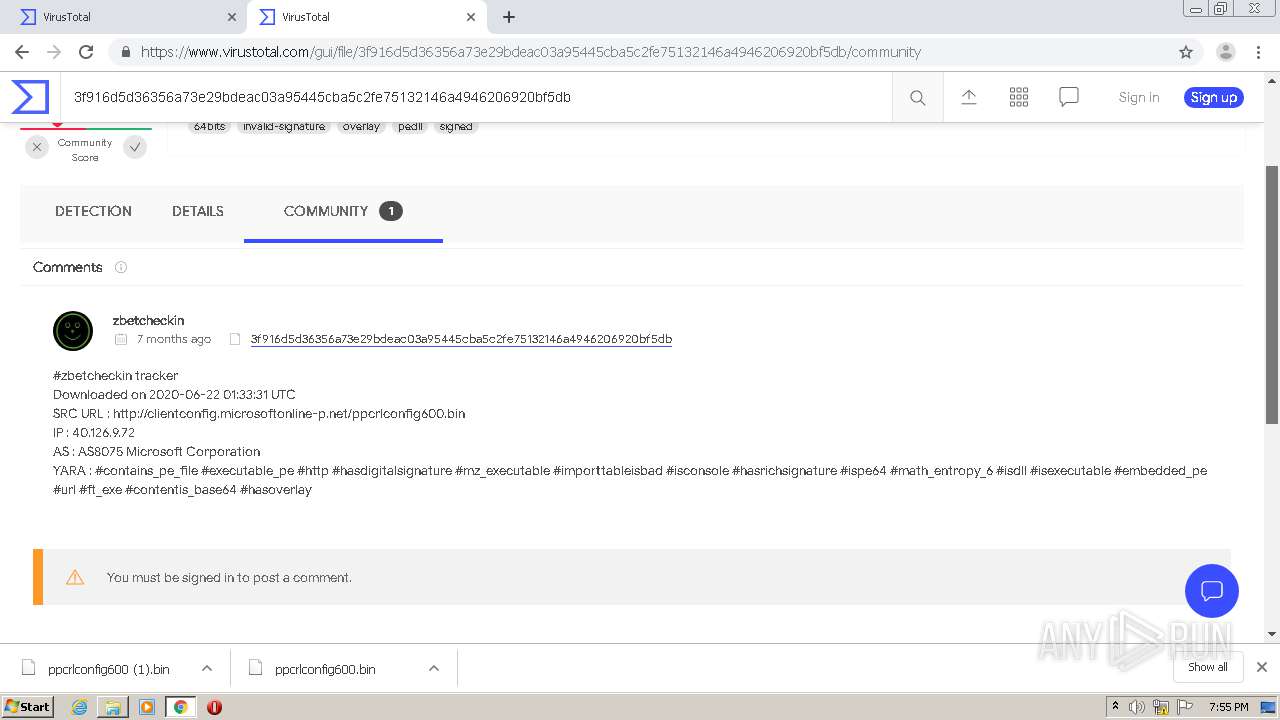
Task: Close the first VirusTotal tab
Action: (232, 17)
